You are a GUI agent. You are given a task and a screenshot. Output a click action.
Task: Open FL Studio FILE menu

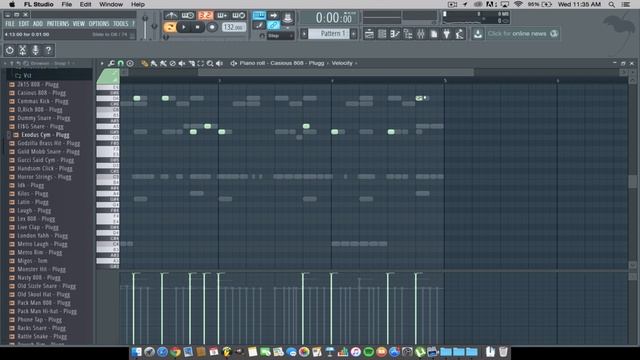pyautogui.click(x=10, y=24)
